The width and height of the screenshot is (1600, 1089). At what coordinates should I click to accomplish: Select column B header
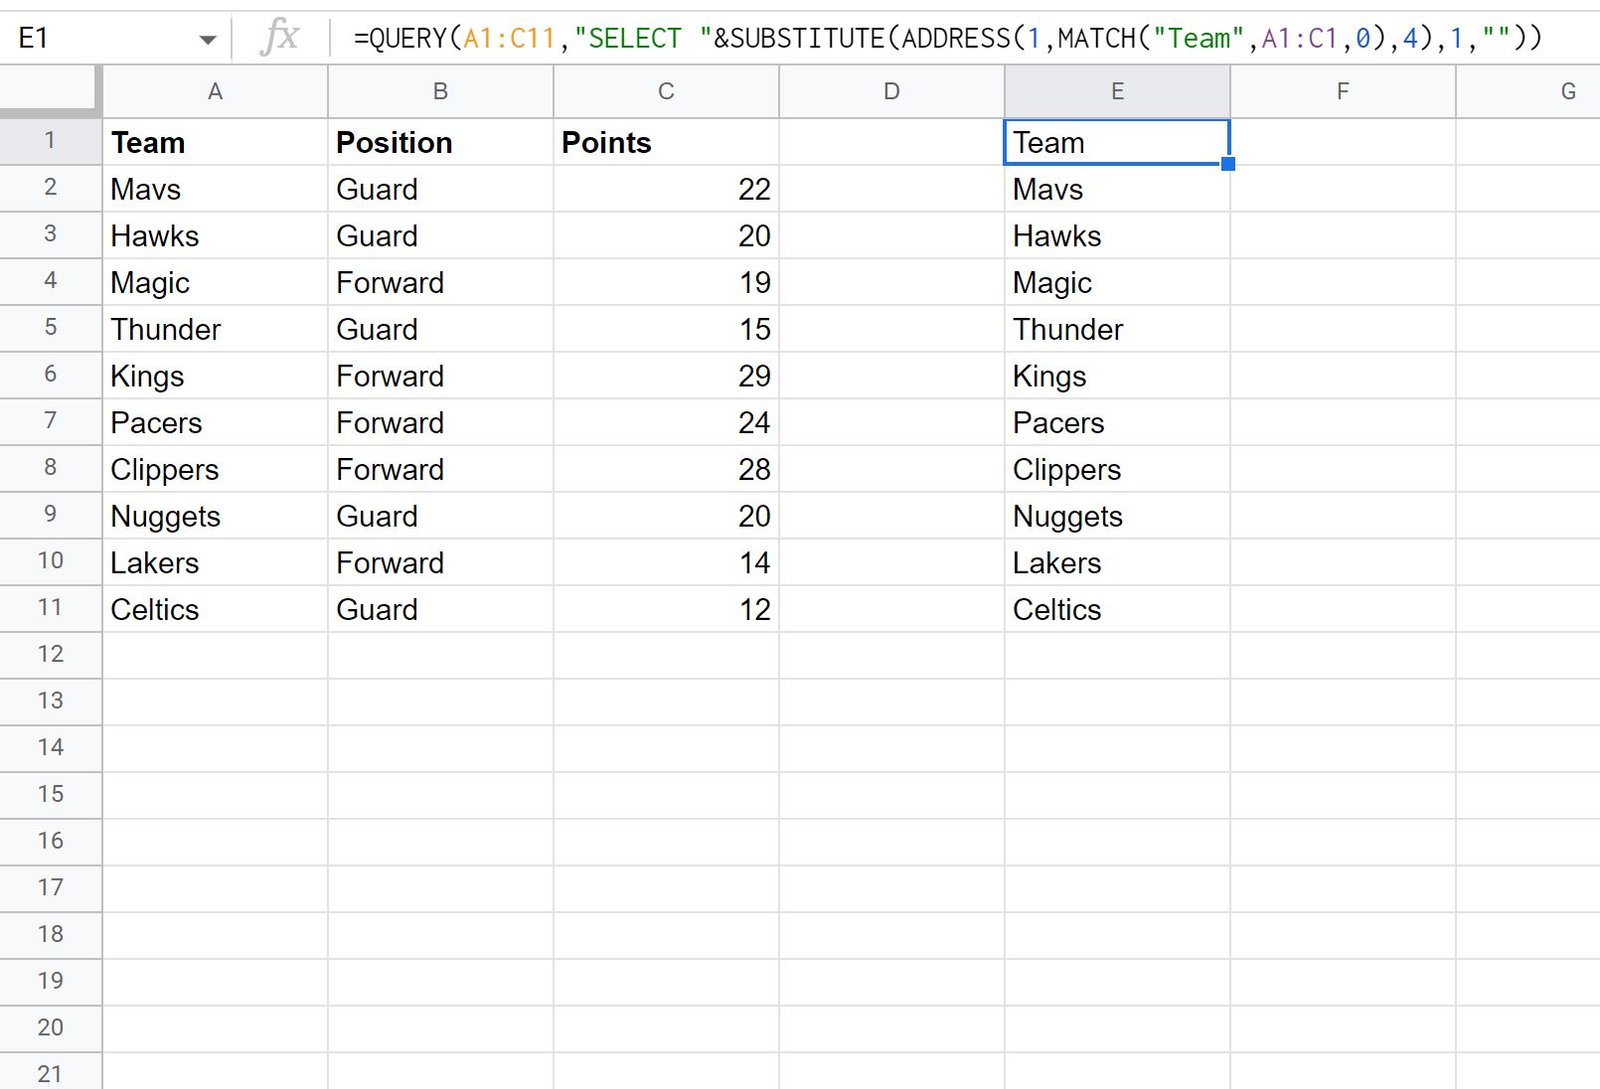(440, 92)
